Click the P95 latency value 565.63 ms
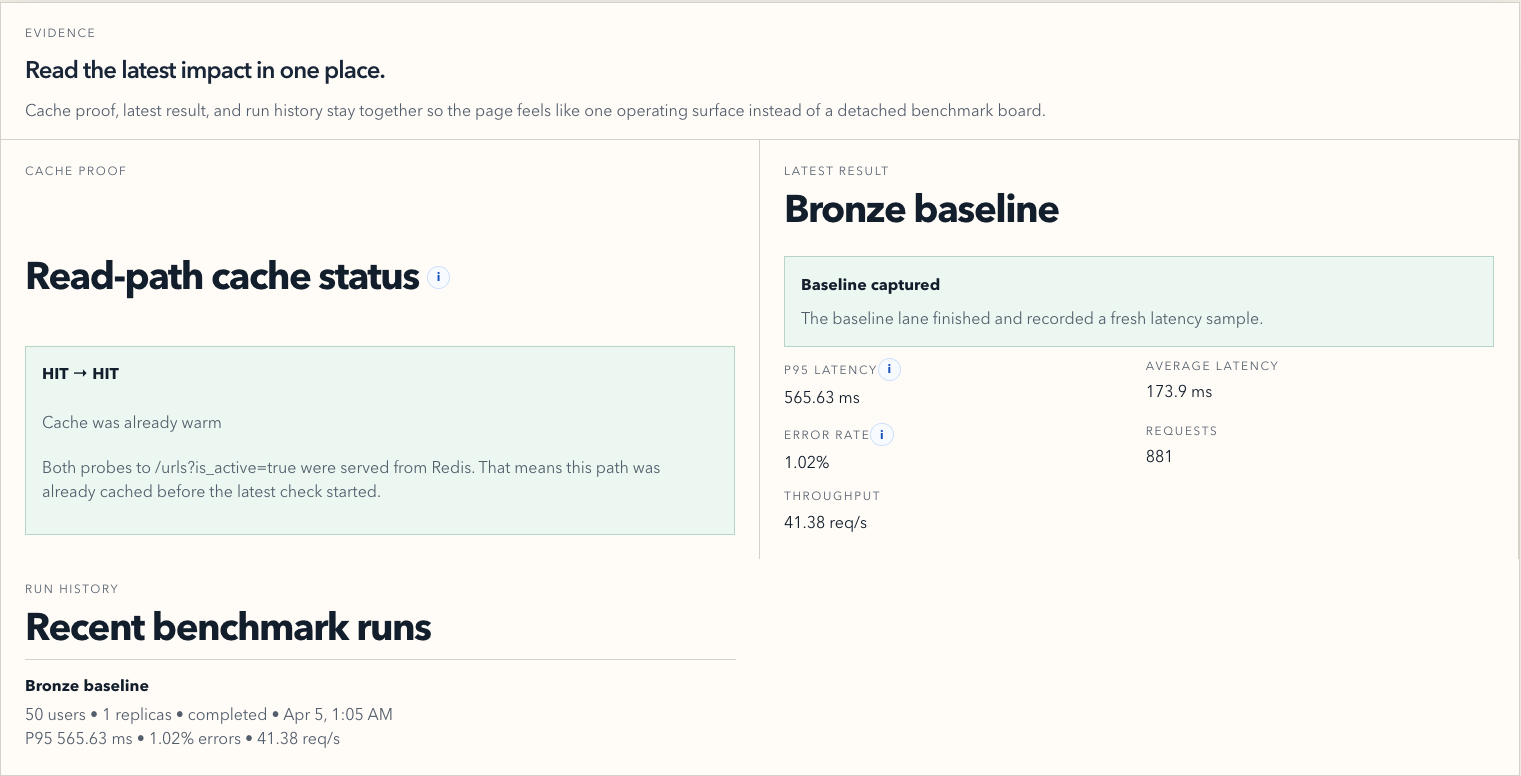Image resolution: width=1521 pixels, height=776 pixels. 822,398
